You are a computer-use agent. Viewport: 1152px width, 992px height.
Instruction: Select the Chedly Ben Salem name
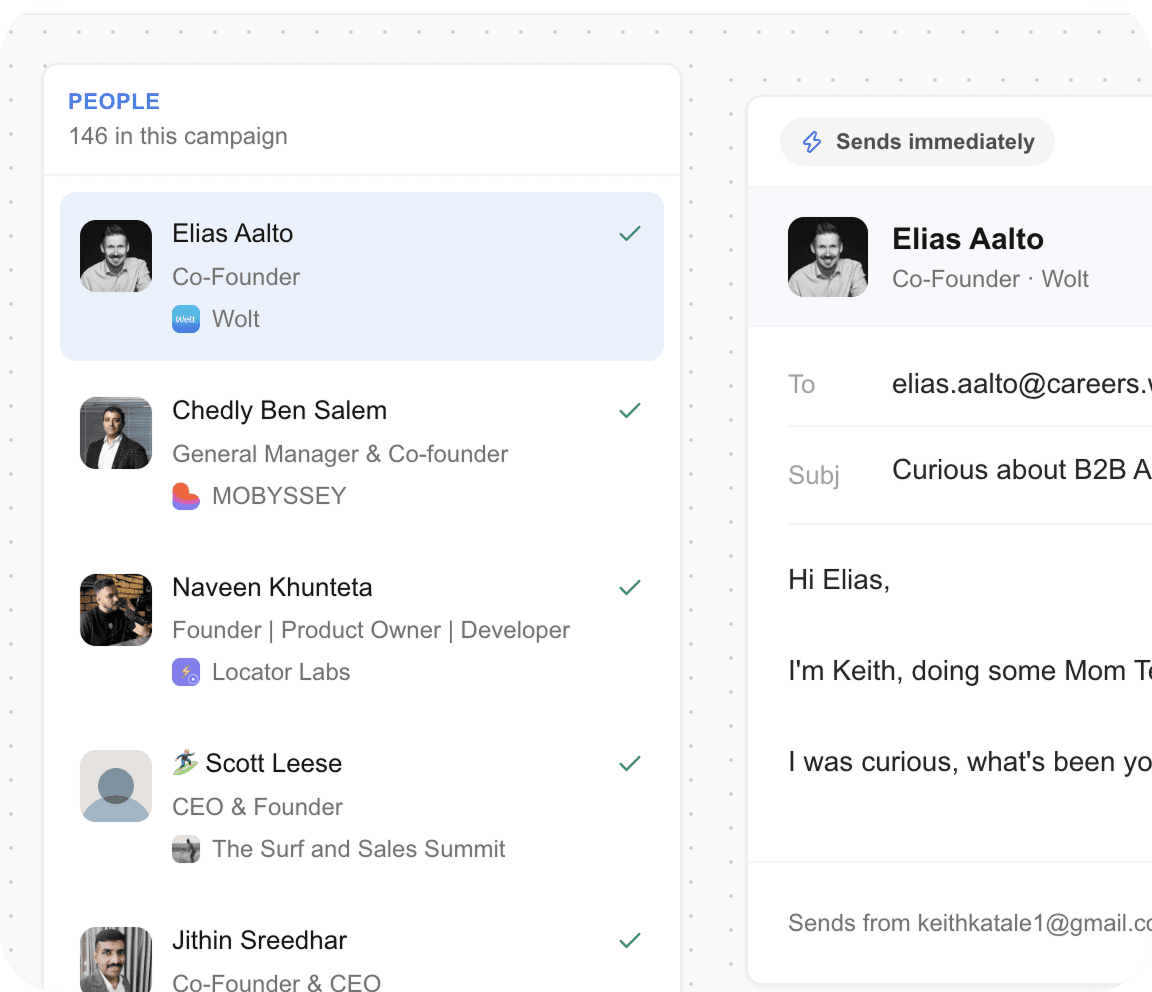pos(279,411)
